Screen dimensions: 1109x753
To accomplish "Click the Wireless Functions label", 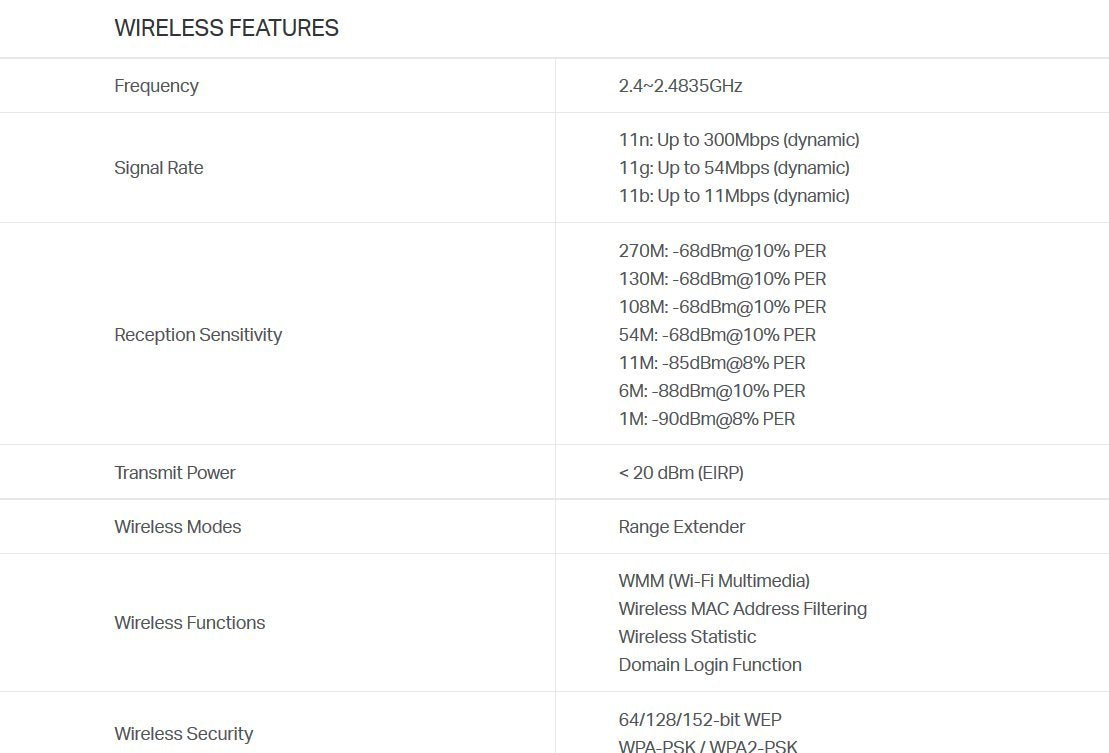I will point(189,623).
